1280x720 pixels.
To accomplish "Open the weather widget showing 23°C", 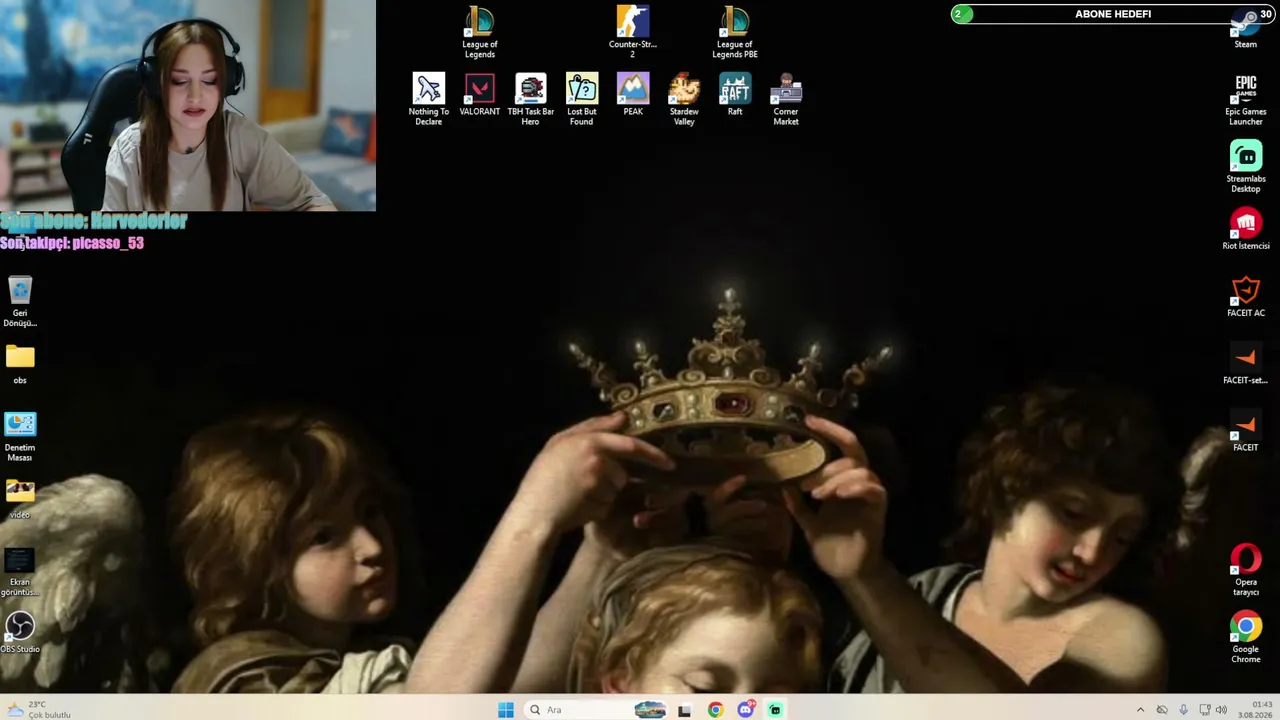I will point(38,710).
